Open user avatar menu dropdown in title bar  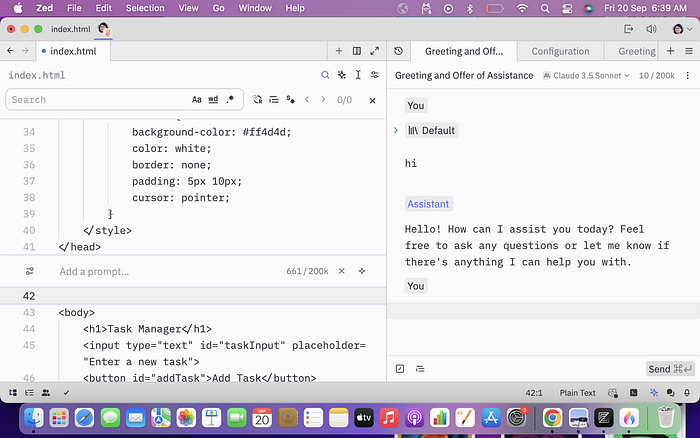pos(683,29)
